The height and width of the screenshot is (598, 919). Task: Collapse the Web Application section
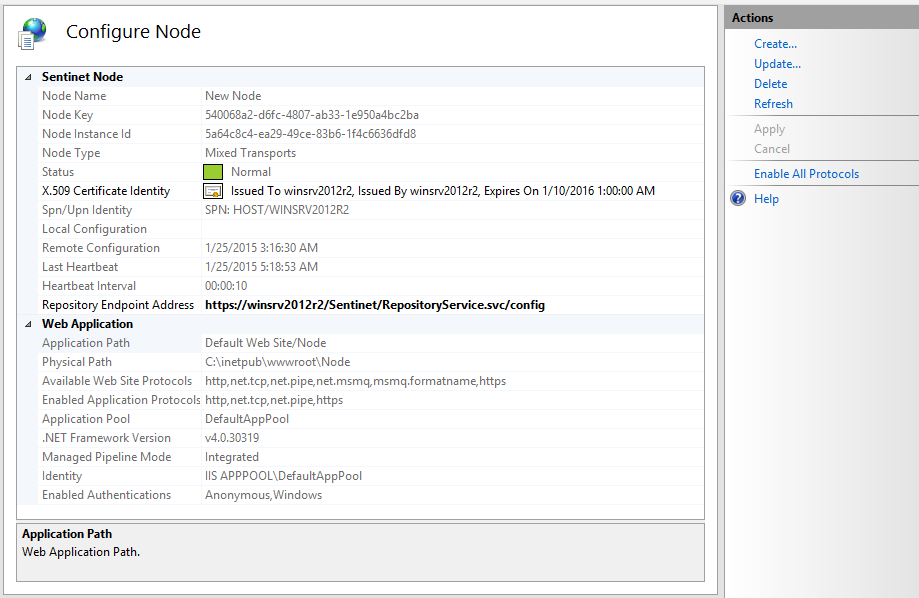coord(28,324)
